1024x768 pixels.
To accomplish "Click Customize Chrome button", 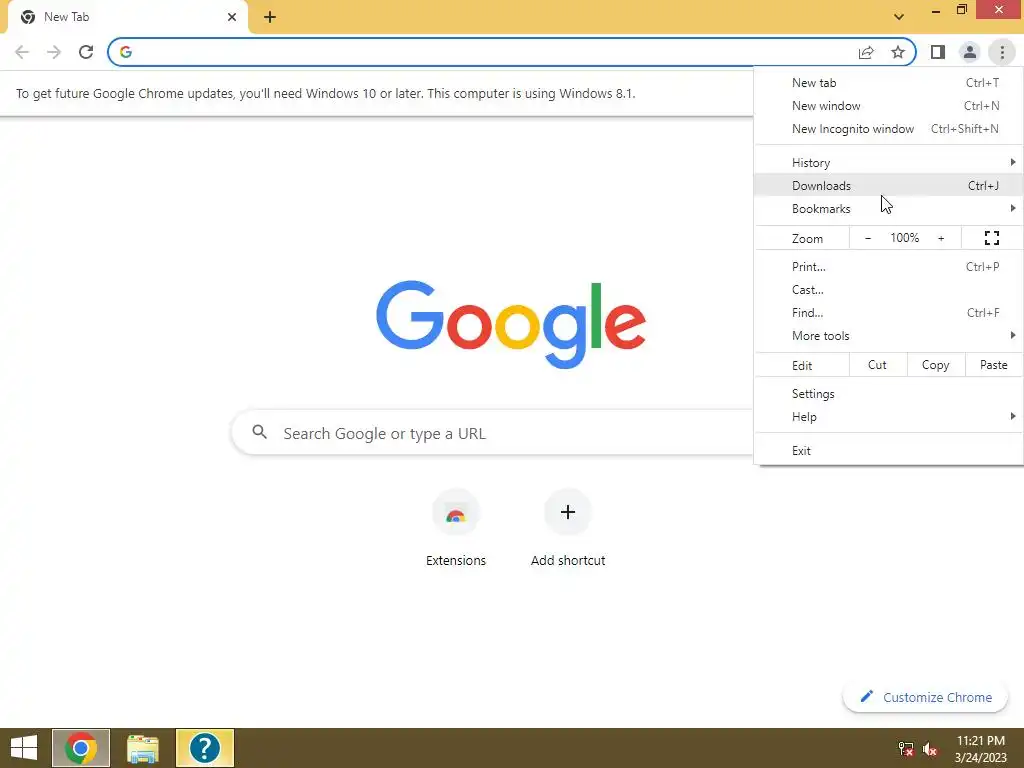I will [x=926, y=697].
